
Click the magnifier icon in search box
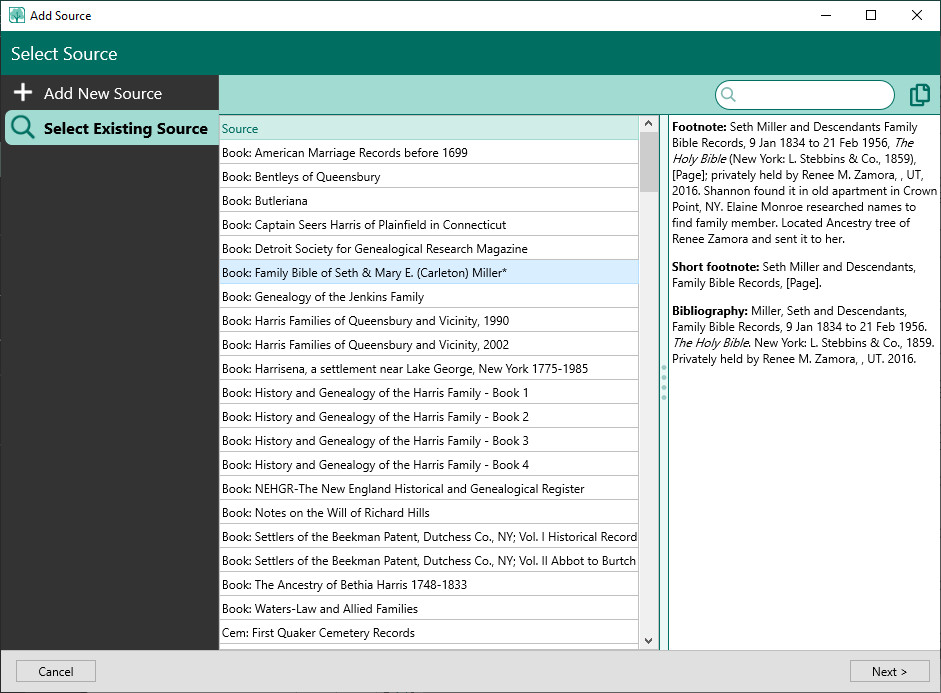[x=729, y=95]
